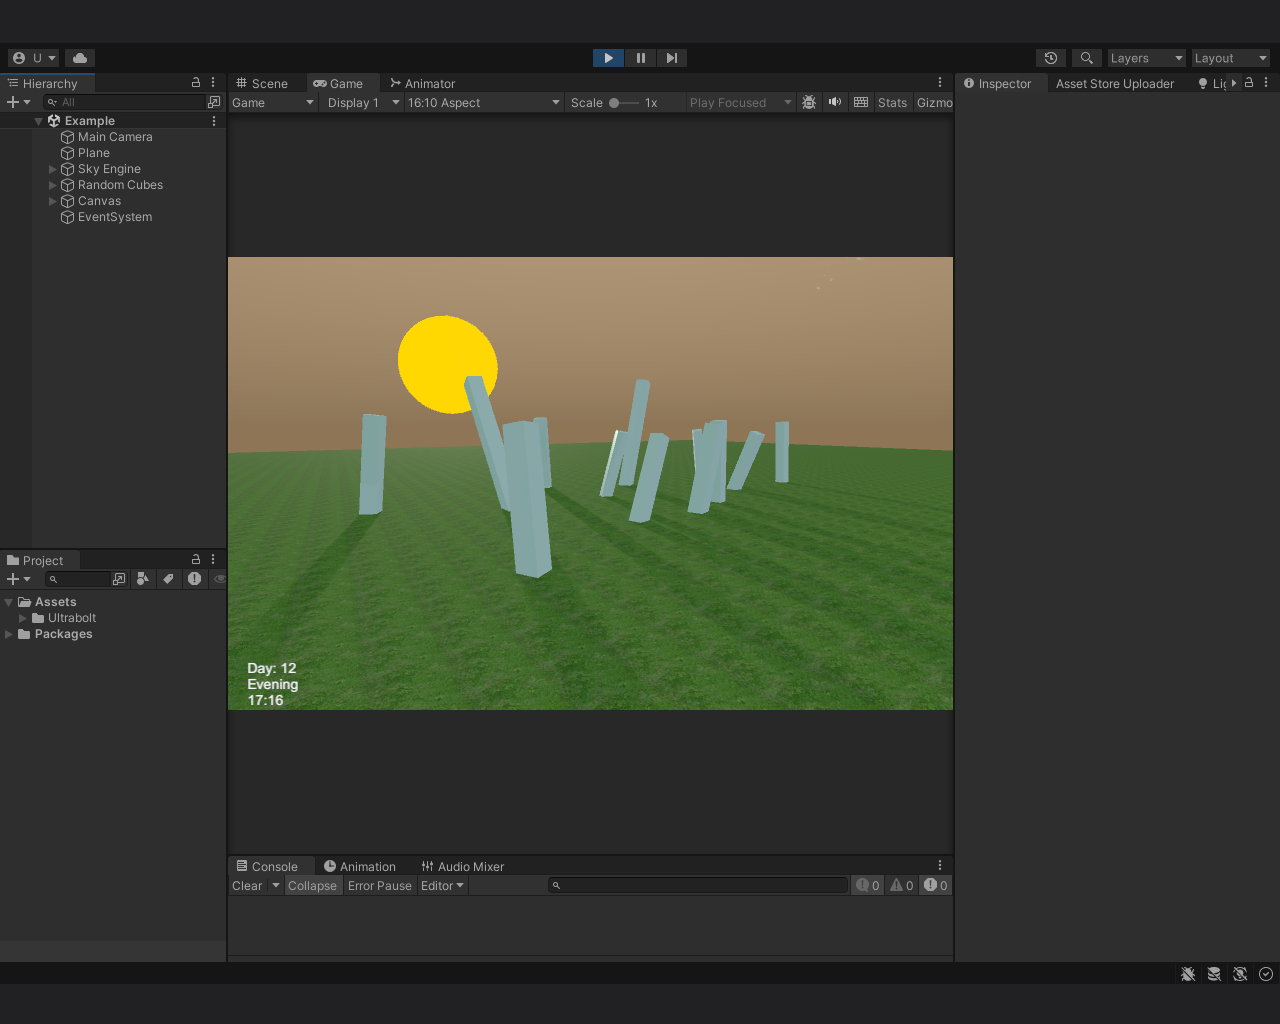Open the Console Clear options arrow
Screen dimensions: 1280x1024
click(x=276, y=886)
